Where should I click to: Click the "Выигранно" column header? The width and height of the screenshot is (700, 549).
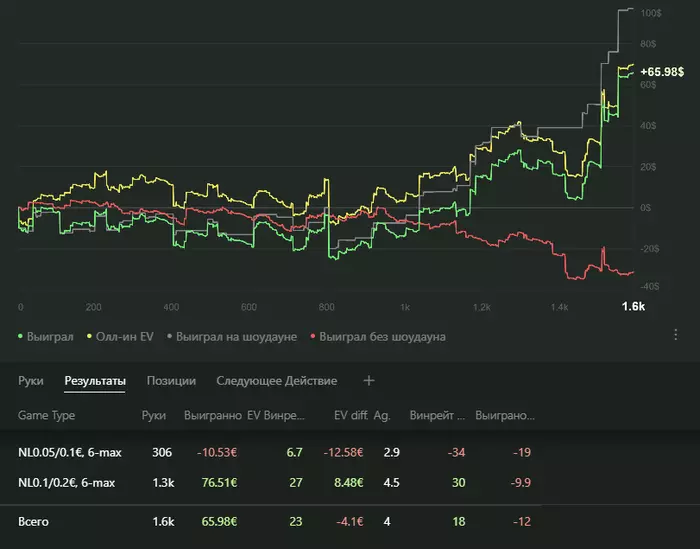(211, 415)
